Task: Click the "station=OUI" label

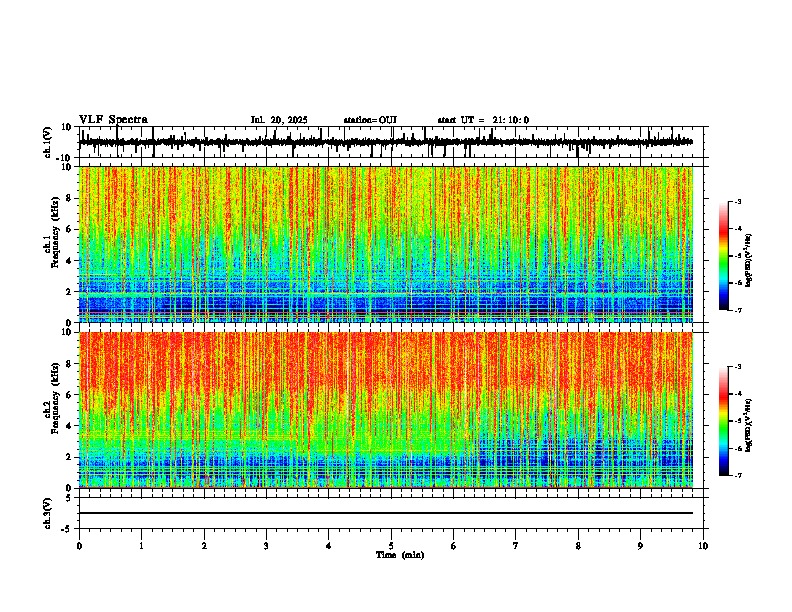Action: 370,120
